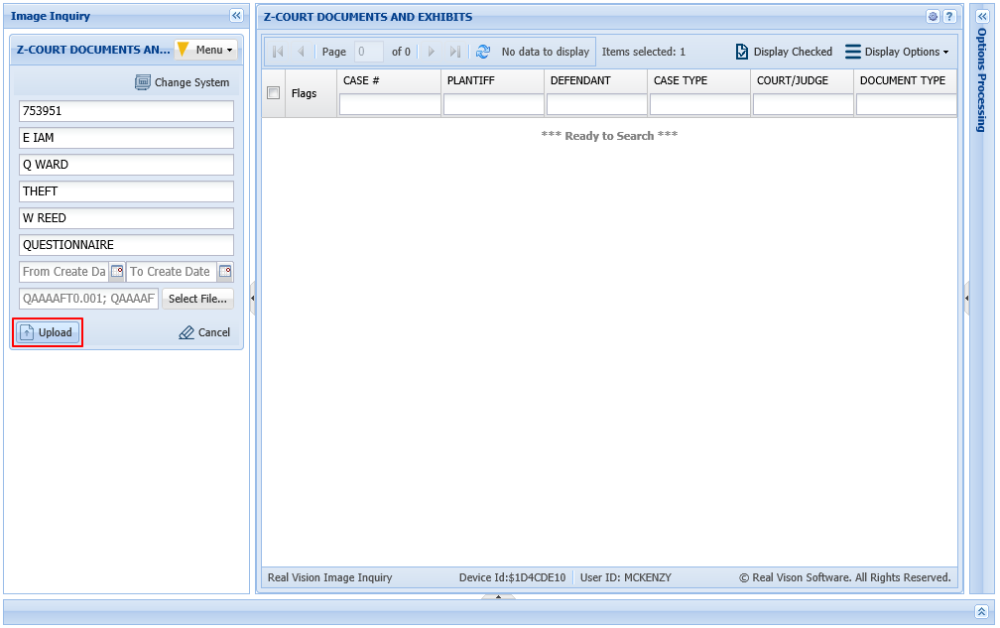
Task: Click Display Checked
Action: [x=784, y=52]
